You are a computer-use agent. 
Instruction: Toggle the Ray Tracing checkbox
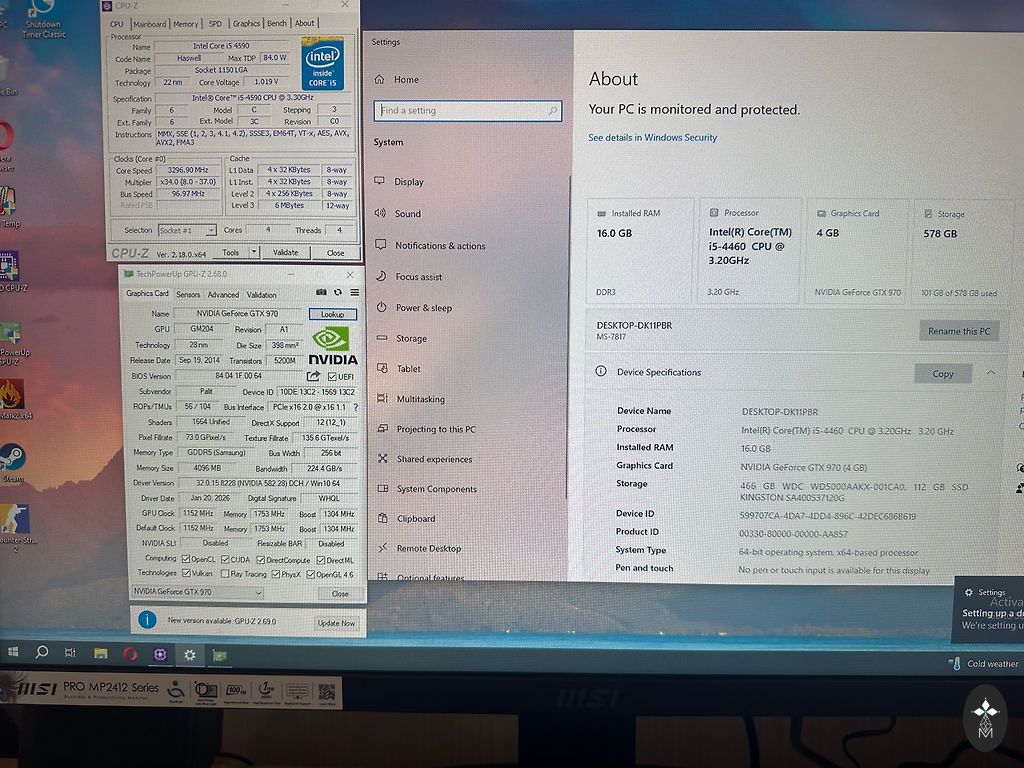tap(224, 574)
